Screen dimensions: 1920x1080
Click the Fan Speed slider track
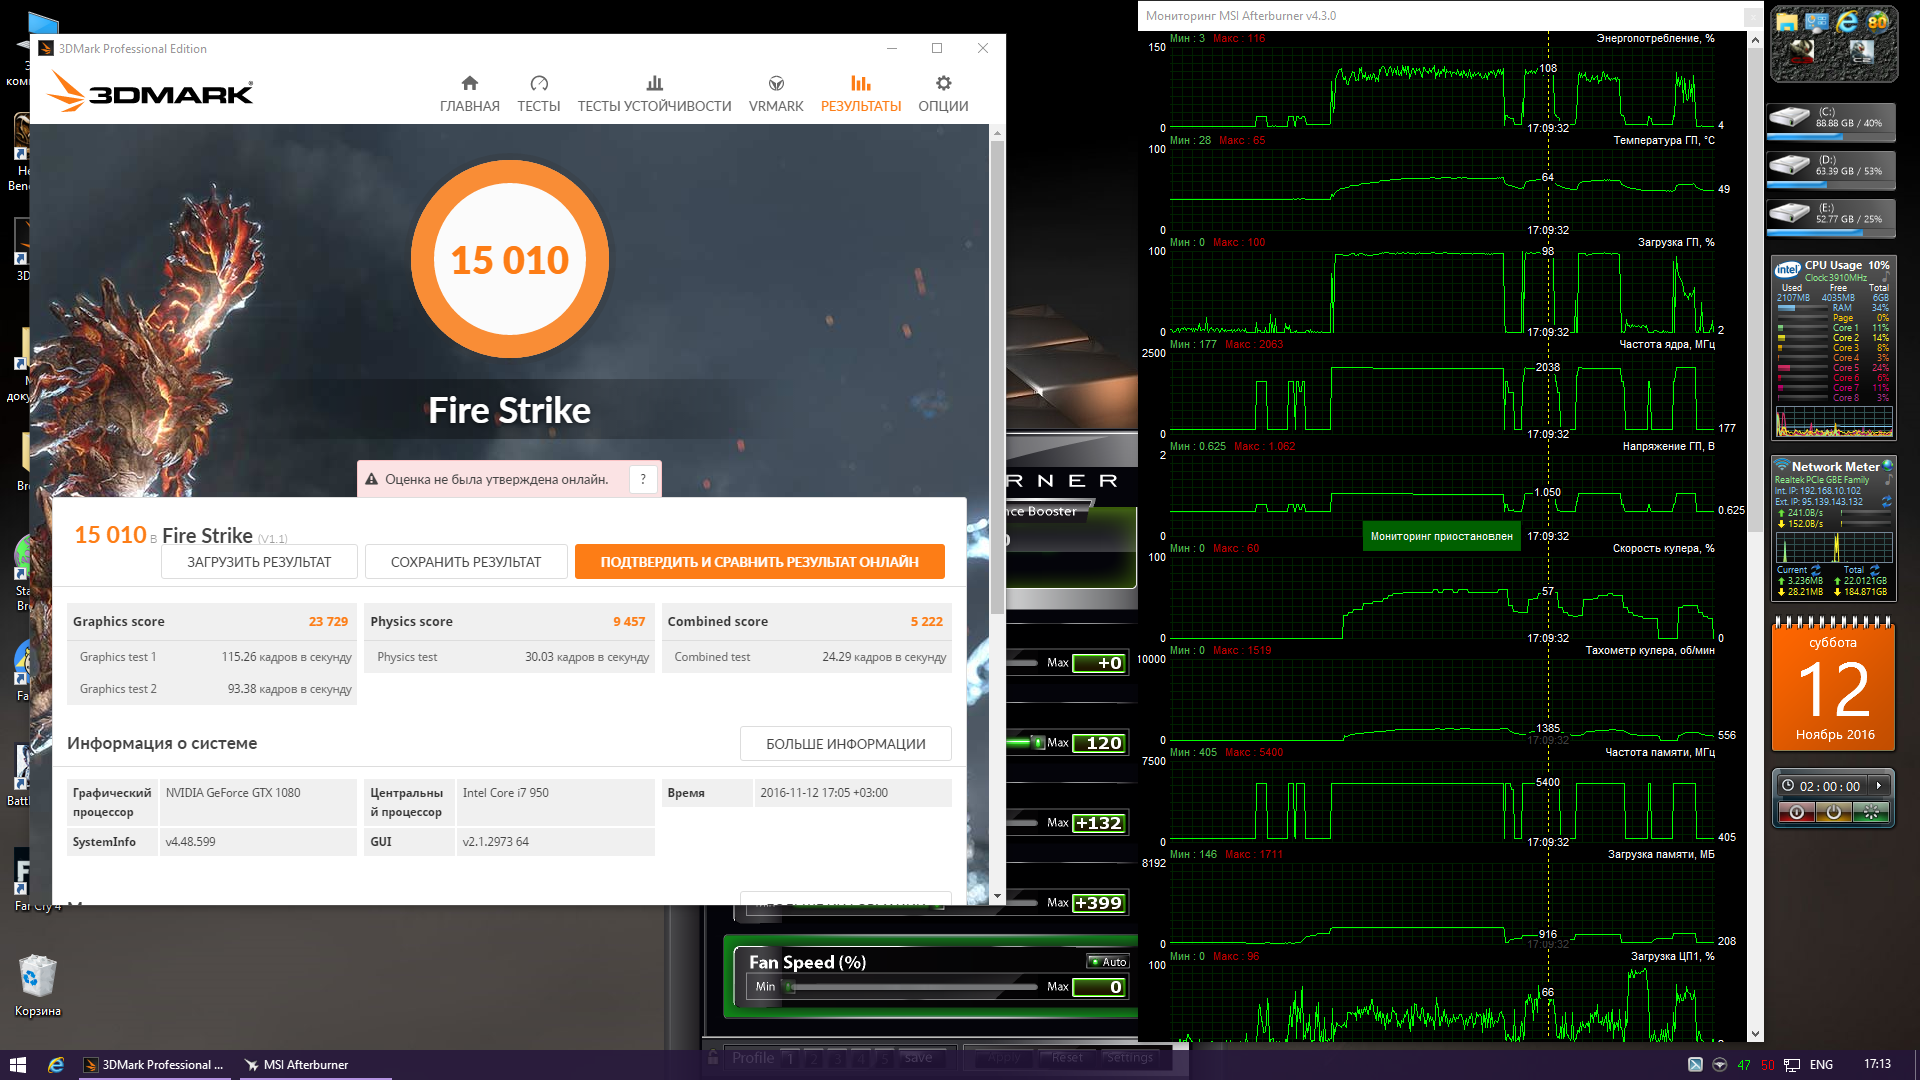click(x=915, y=987)
